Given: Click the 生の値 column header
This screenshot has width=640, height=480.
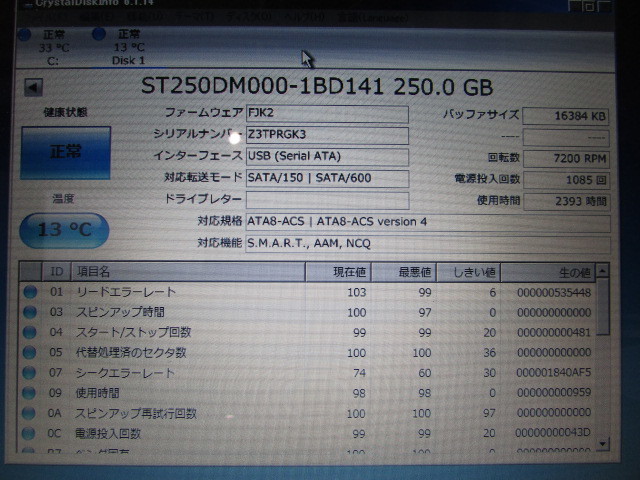Looking at the screenshot, I should click(x=548, y=272).
